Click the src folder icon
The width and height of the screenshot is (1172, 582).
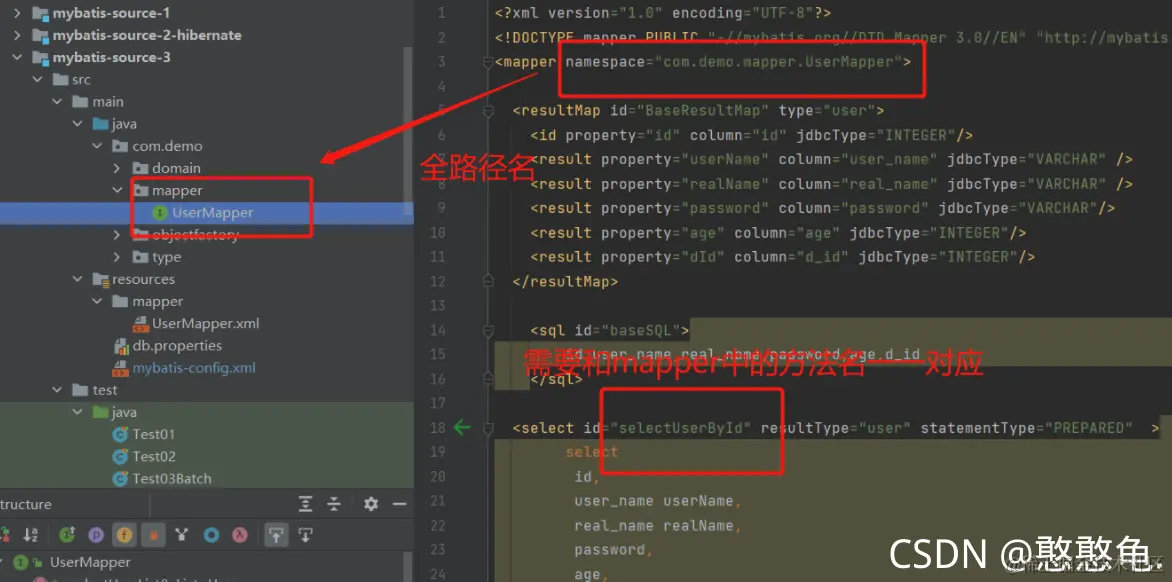[60, 79]
